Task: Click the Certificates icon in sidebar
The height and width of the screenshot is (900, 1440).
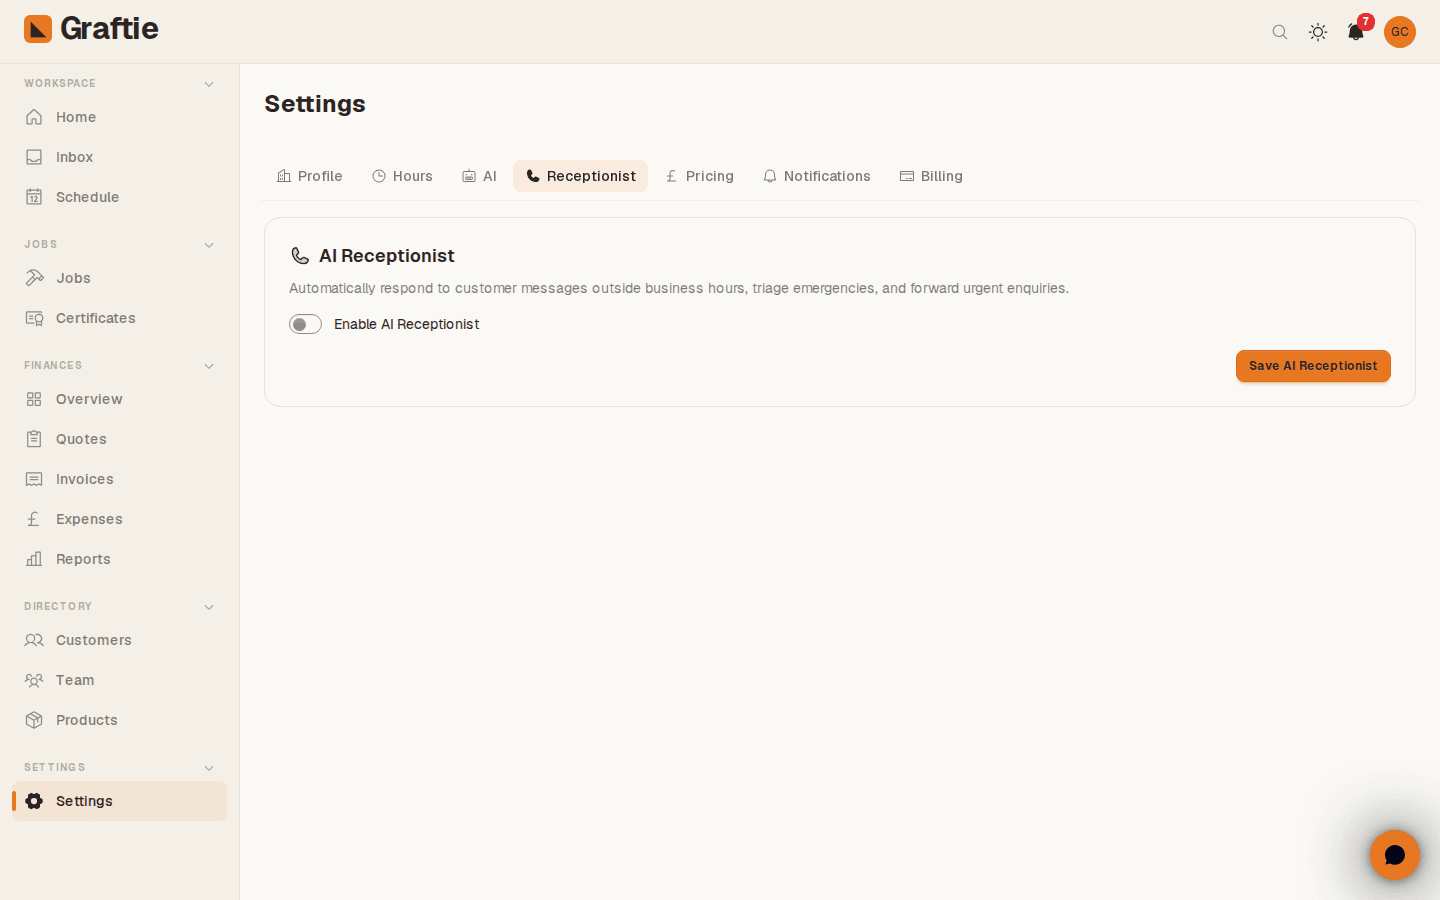Action: 34,318
